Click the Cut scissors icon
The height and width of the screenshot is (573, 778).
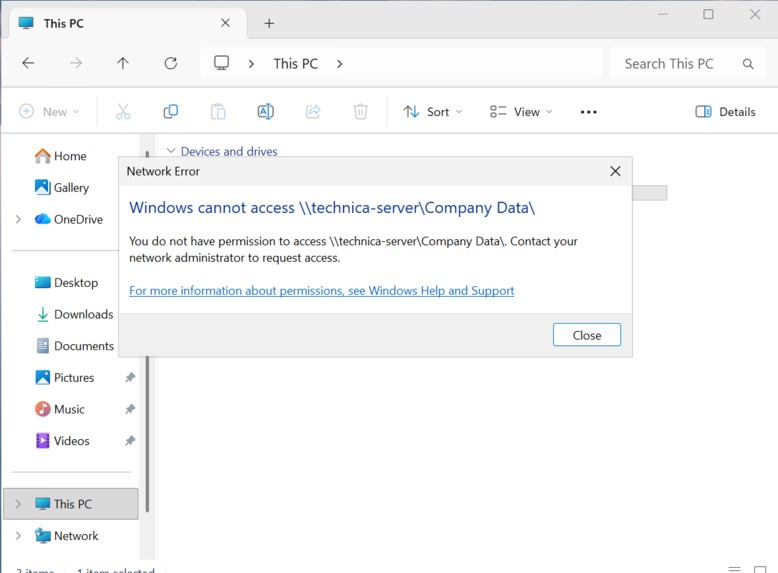[123, 112]
